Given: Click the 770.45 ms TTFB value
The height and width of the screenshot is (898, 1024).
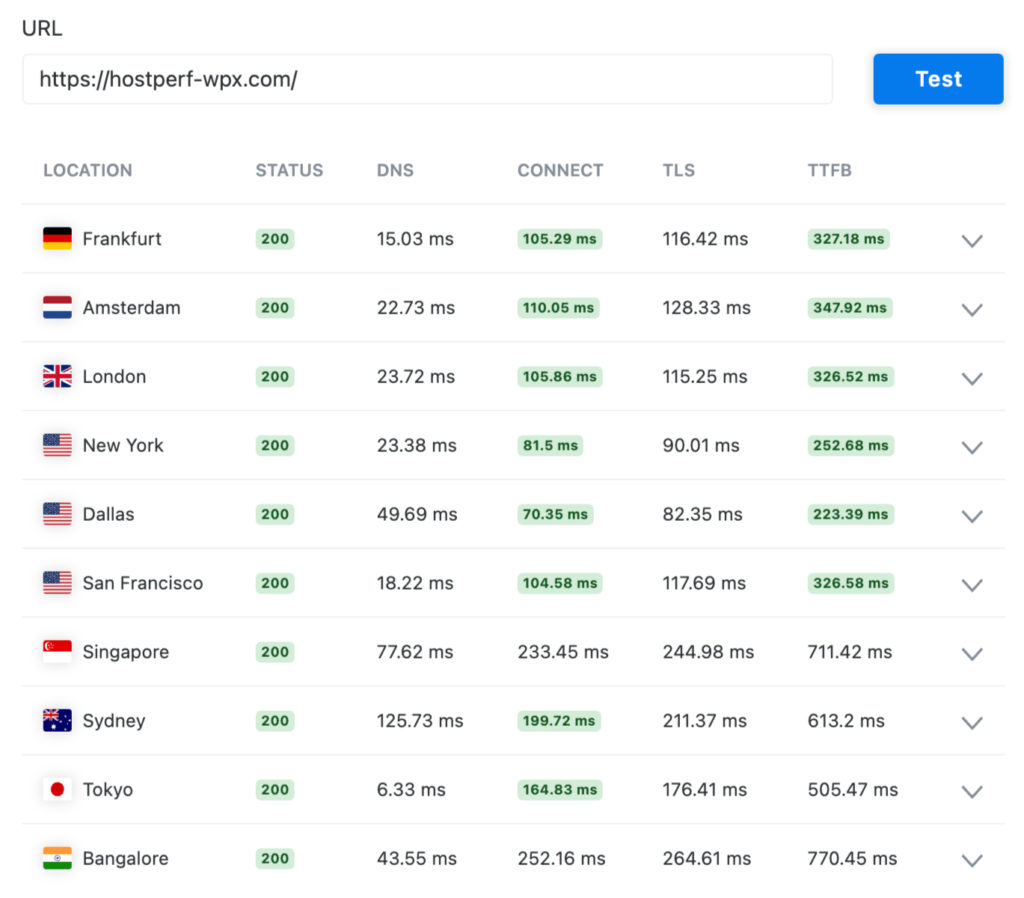Looking at the screenshot, I should 852,859.
